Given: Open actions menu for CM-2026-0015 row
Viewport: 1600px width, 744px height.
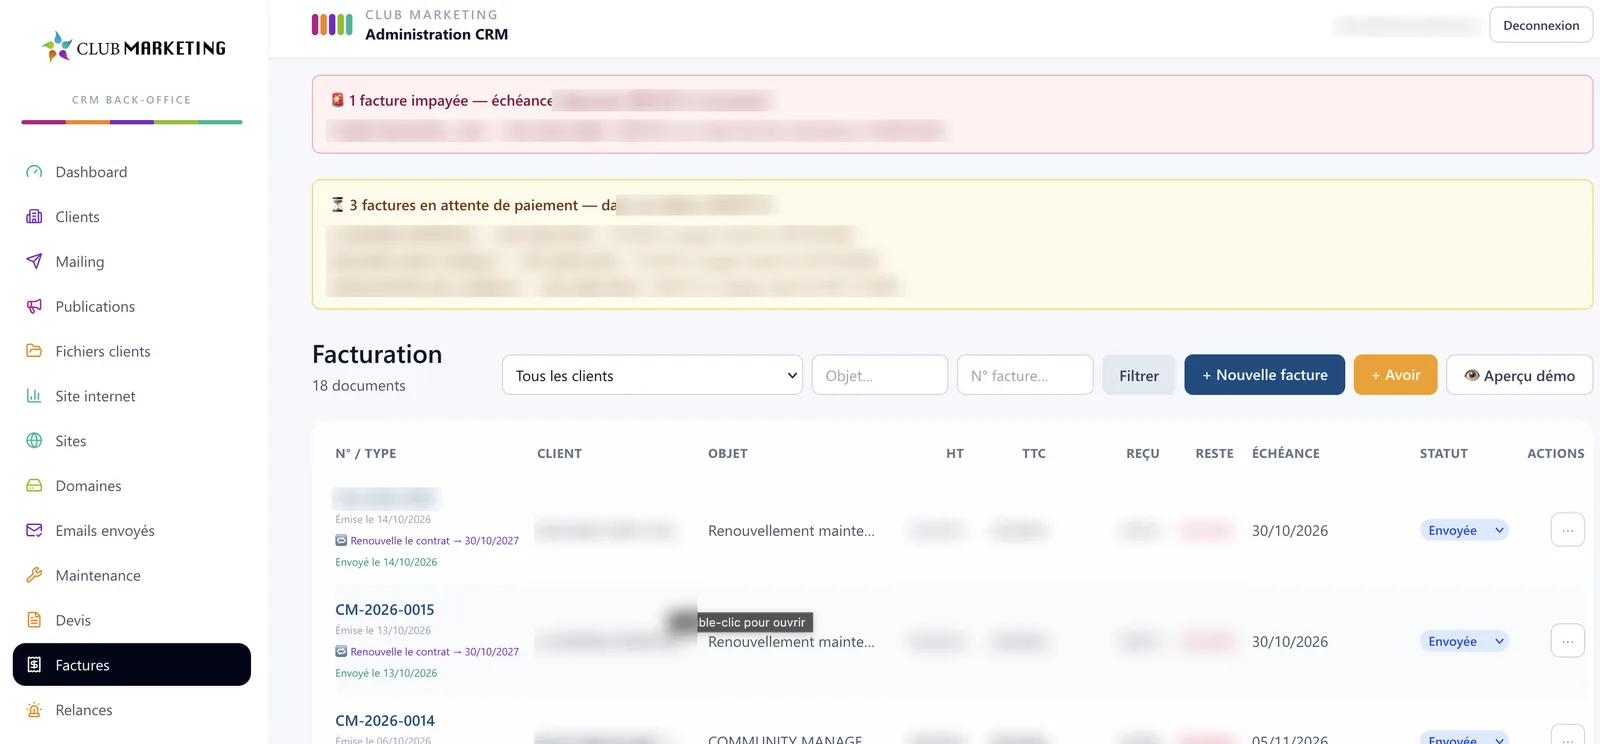Looking at the screenshot, I should click(x=1568, y=641).
